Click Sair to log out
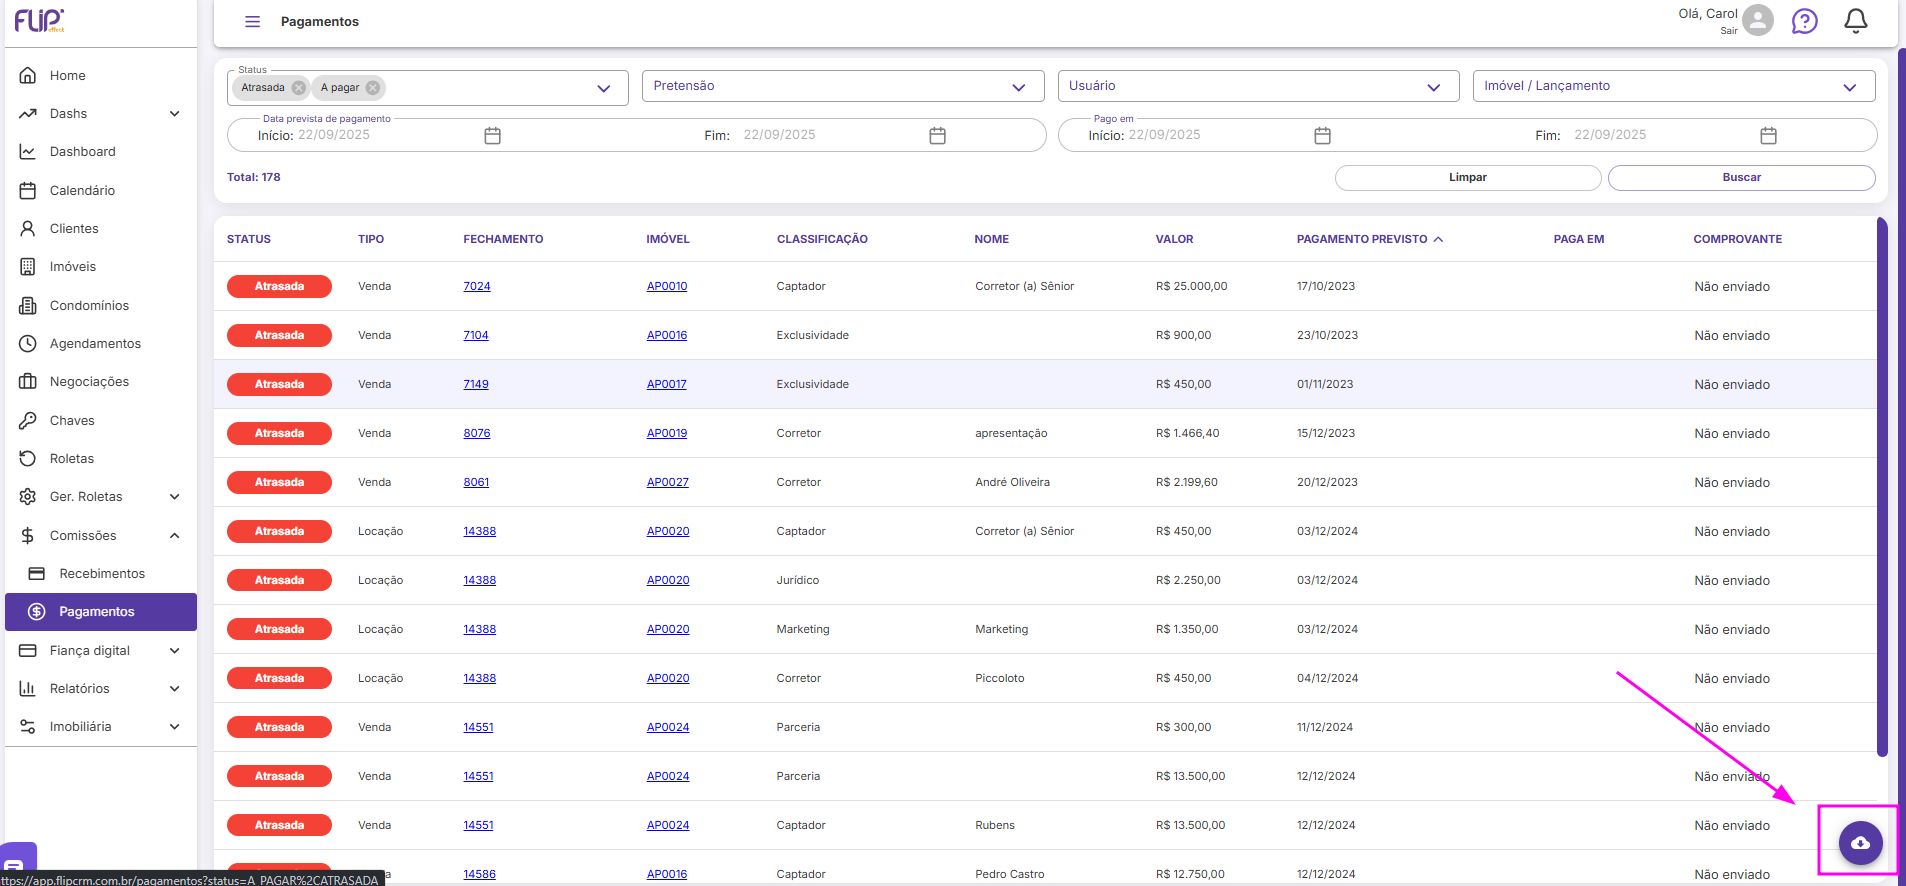The image size is (1906, 886). pyautogui.click(x=1729, y=31)
